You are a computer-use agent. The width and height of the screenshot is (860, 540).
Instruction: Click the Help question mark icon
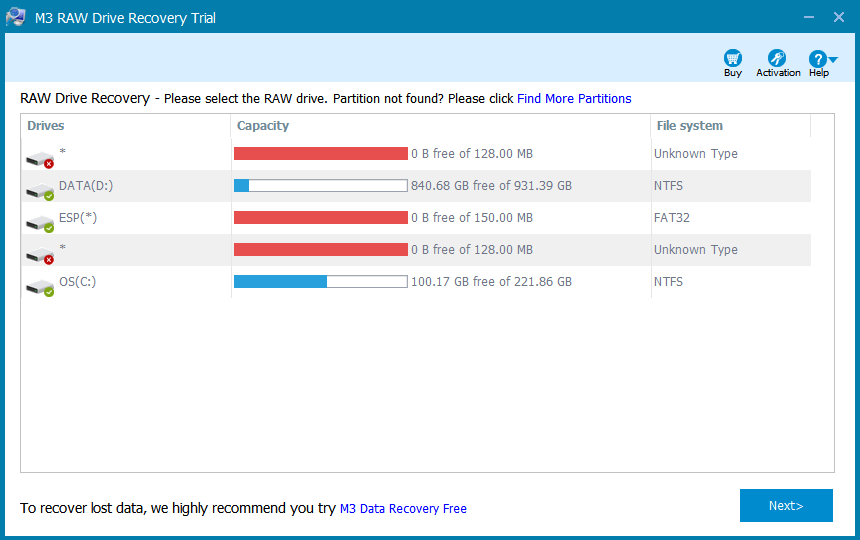pos(817,59)
